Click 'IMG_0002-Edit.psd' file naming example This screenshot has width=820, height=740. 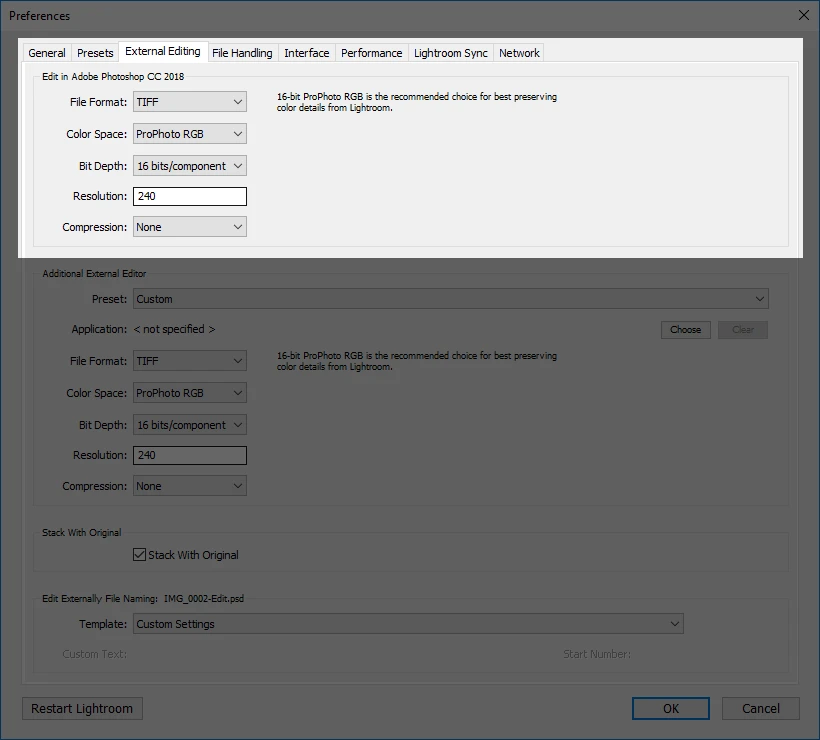204,598
